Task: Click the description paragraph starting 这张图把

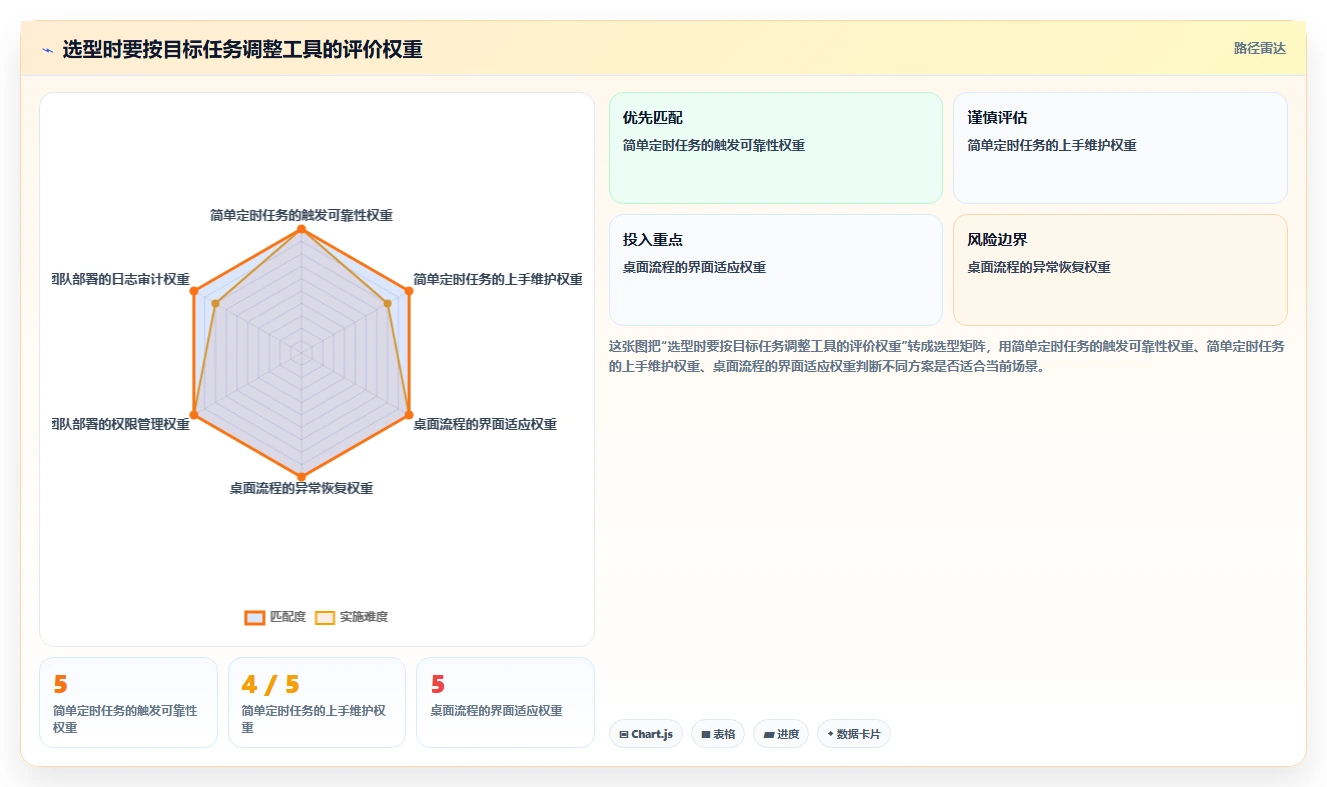Action: click(x=947, y=356)
